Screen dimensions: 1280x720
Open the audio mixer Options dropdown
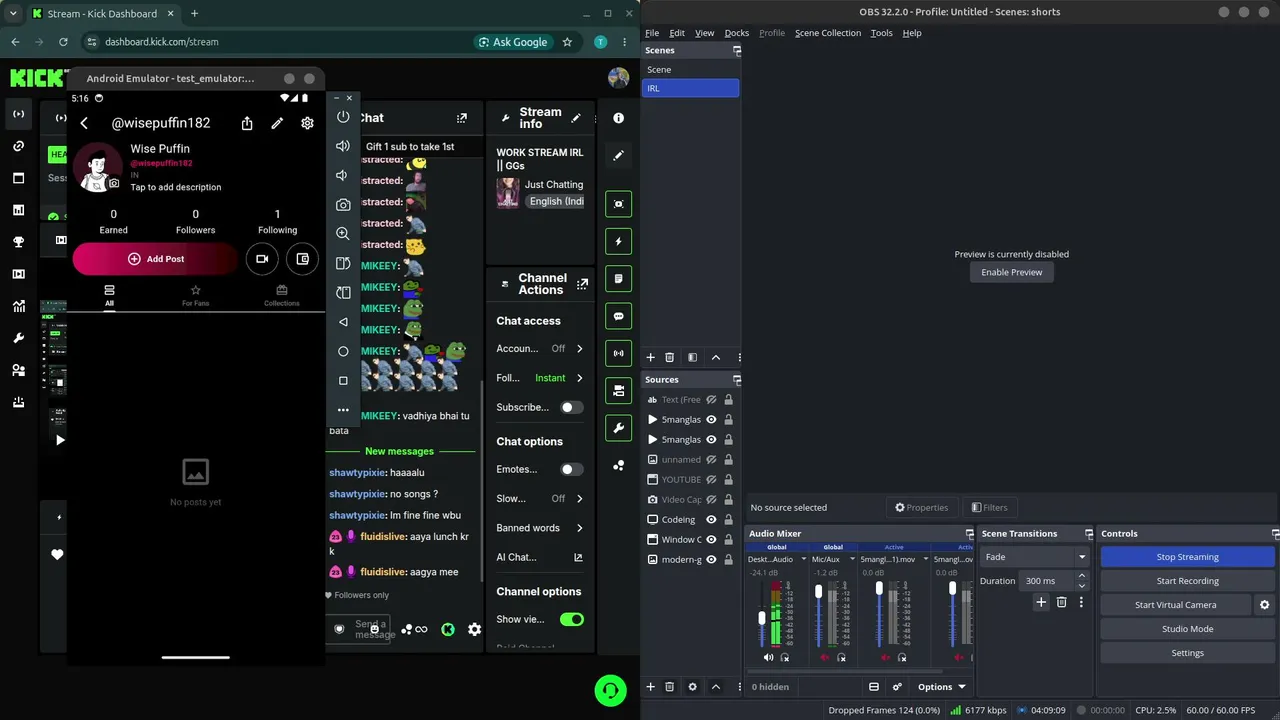(942, 687)
